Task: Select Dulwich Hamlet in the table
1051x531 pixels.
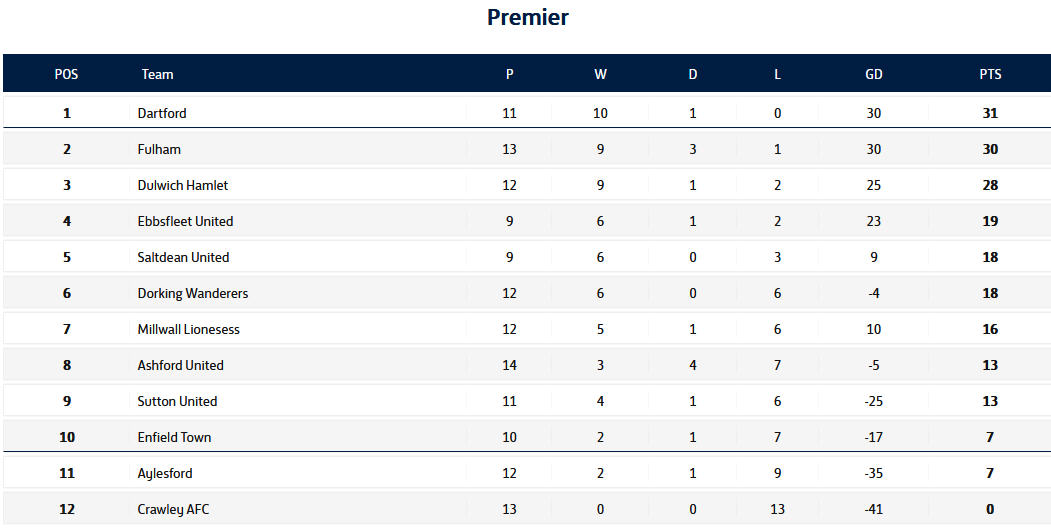Action: pos(183,185)
